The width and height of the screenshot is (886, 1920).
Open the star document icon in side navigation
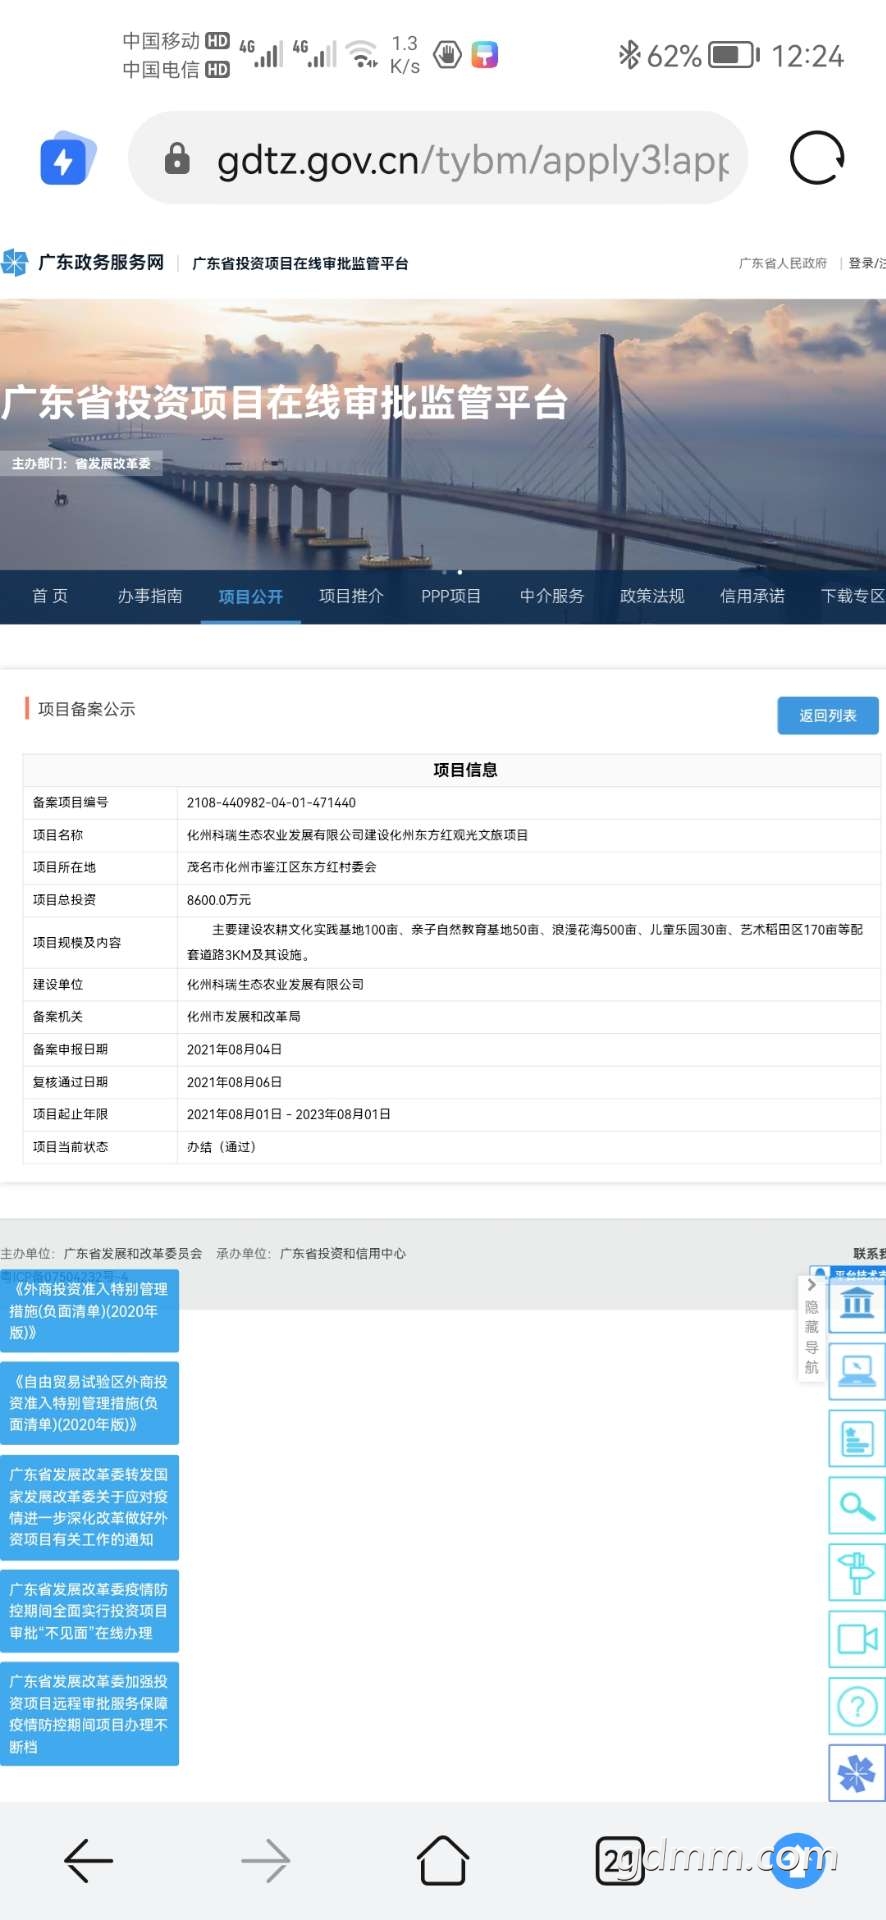pos(857,1438)
